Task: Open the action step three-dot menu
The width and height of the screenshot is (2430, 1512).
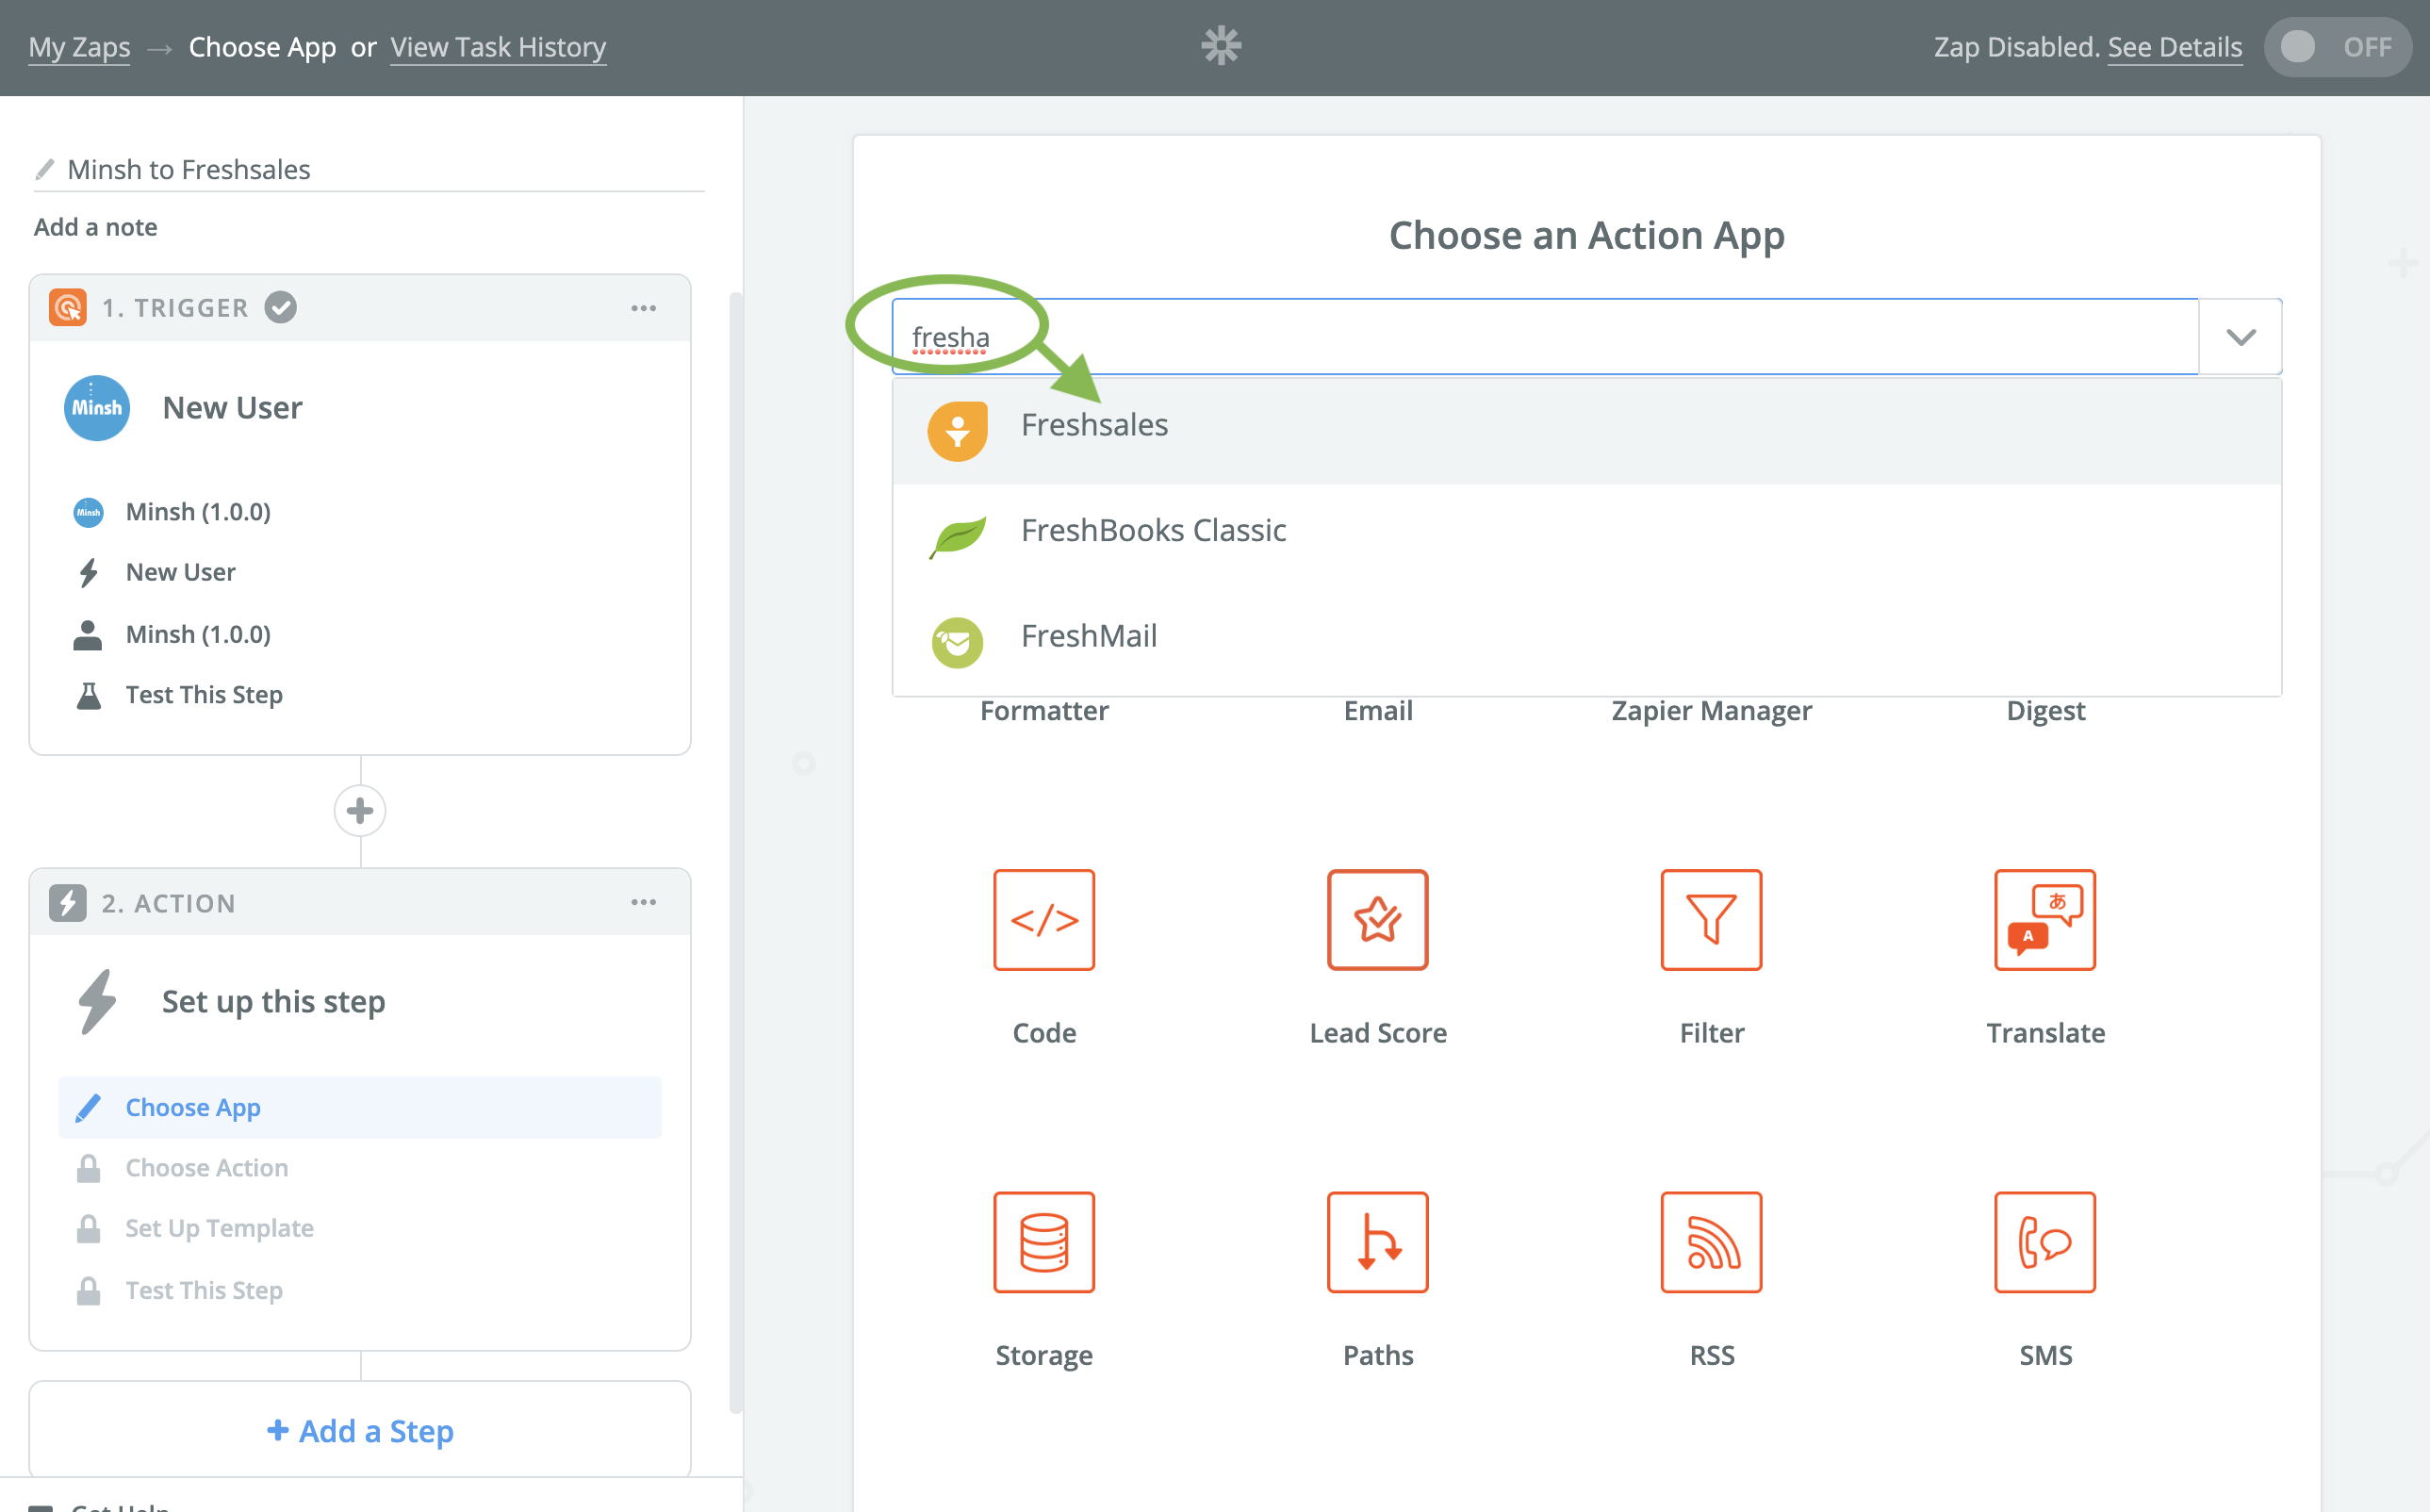Action: (644, 902)
